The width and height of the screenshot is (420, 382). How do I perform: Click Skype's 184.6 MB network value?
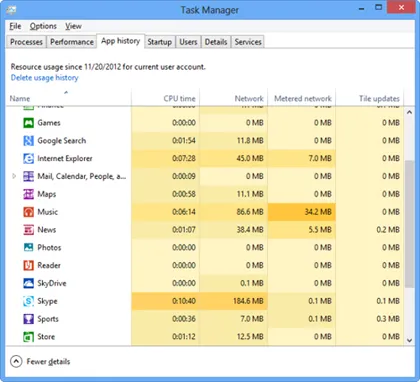point(248,301)
